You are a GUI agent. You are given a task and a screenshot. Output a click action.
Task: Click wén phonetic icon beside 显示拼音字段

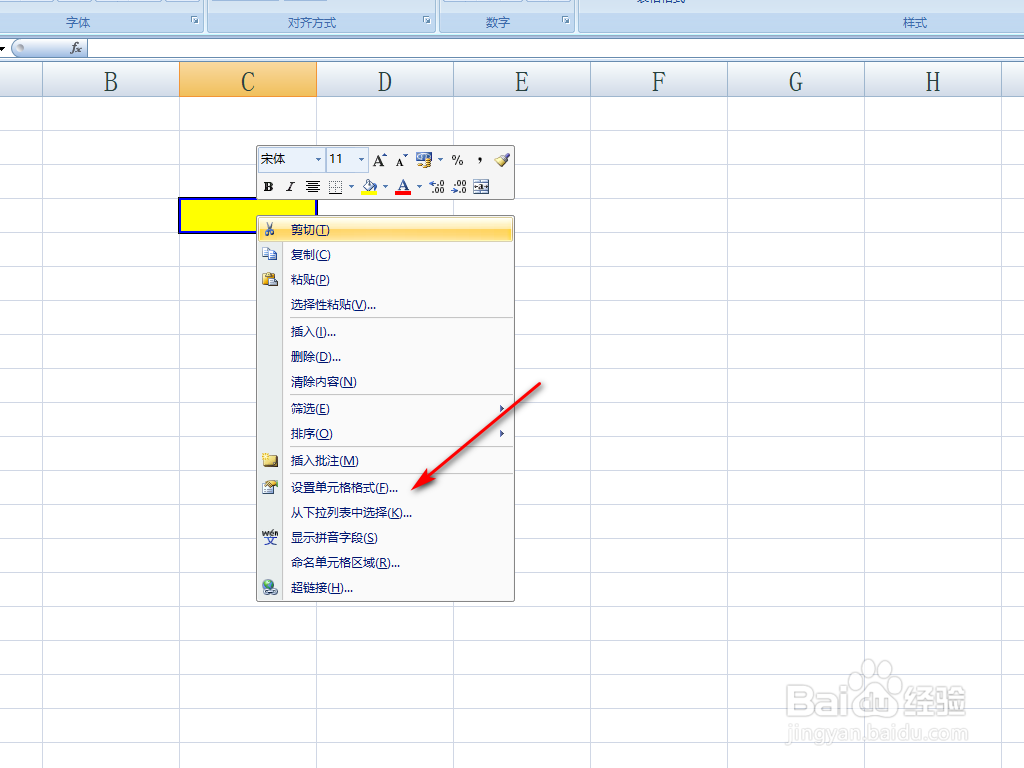coord(270,537)
